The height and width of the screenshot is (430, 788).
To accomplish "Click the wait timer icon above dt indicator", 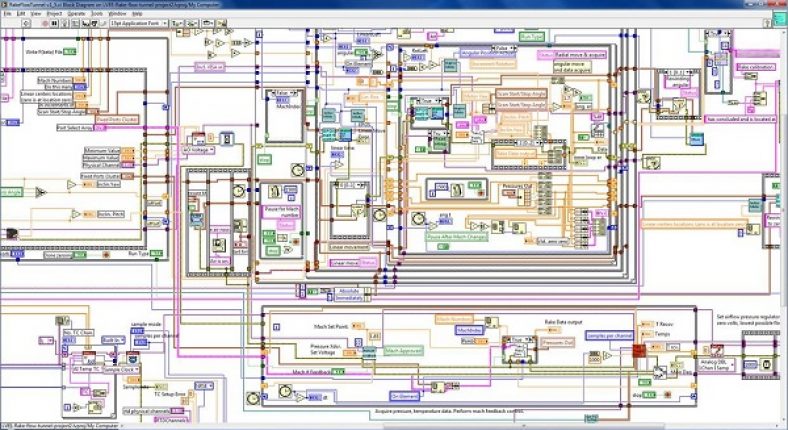I will [285, 390].
